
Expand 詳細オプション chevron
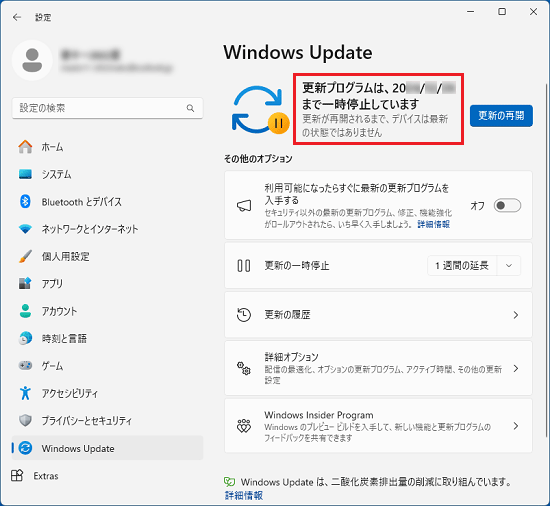516,369
